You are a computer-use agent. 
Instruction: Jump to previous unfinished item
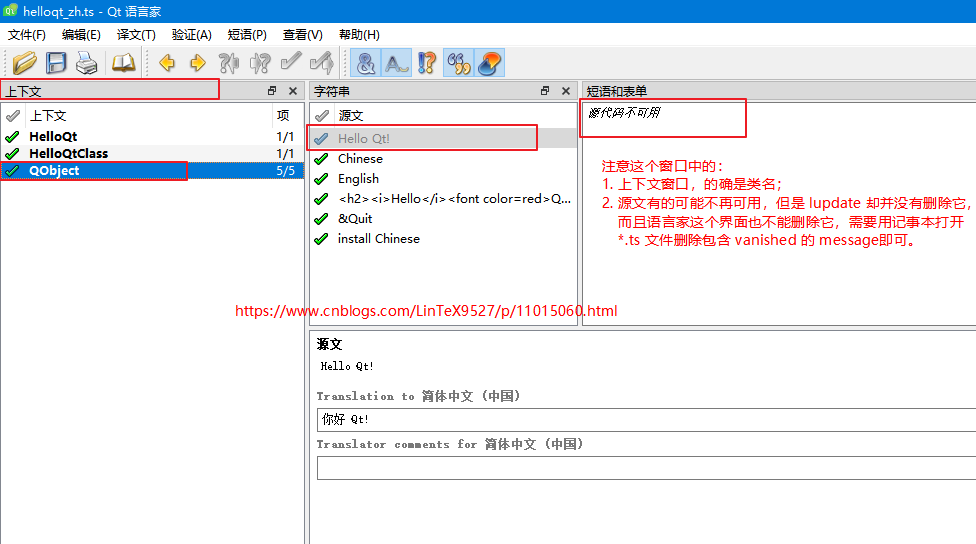[x=228, y=63]
